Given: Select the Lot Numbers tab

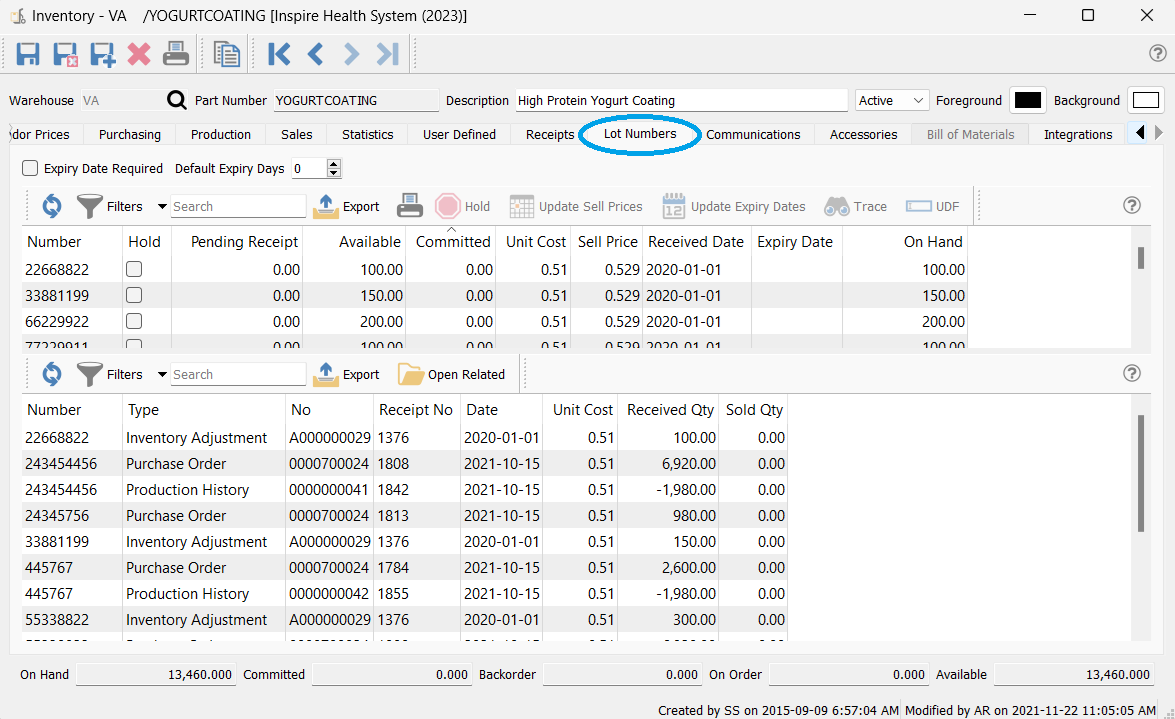Looking at the screenshot, I should pyautogui.click(x=640, y=133).
